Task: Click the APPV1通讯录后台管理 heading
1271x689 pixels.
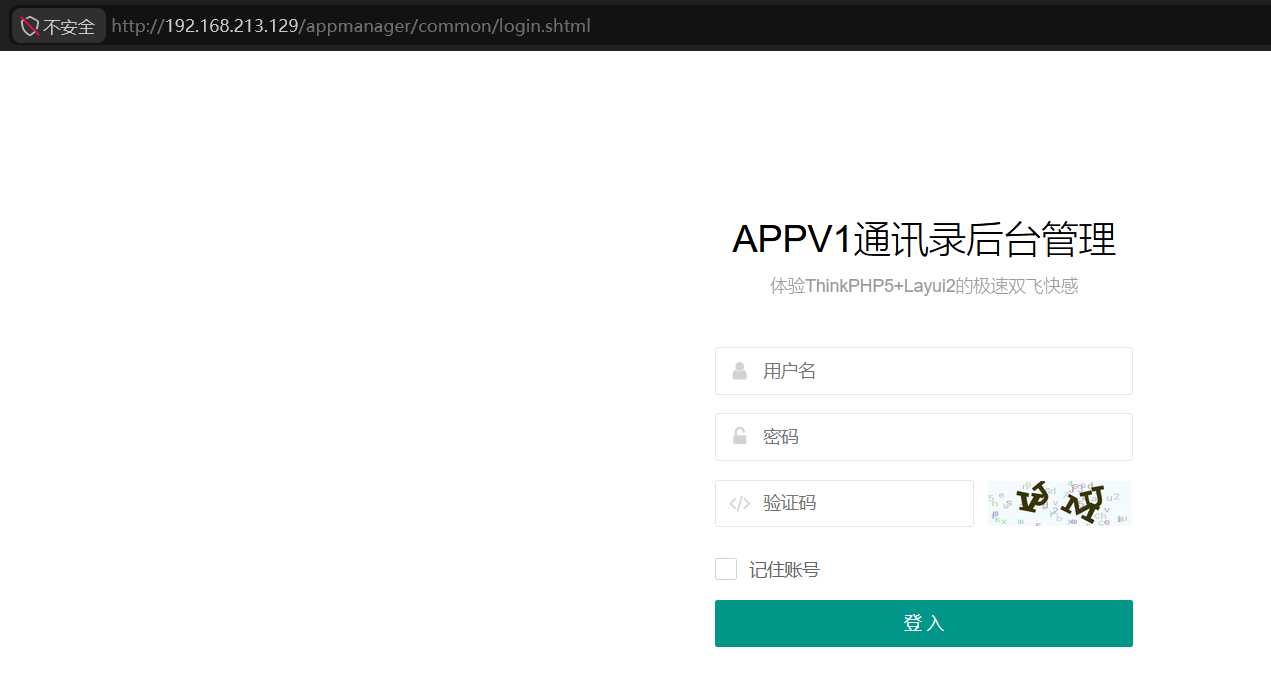Action: click(x=923, y=240)
